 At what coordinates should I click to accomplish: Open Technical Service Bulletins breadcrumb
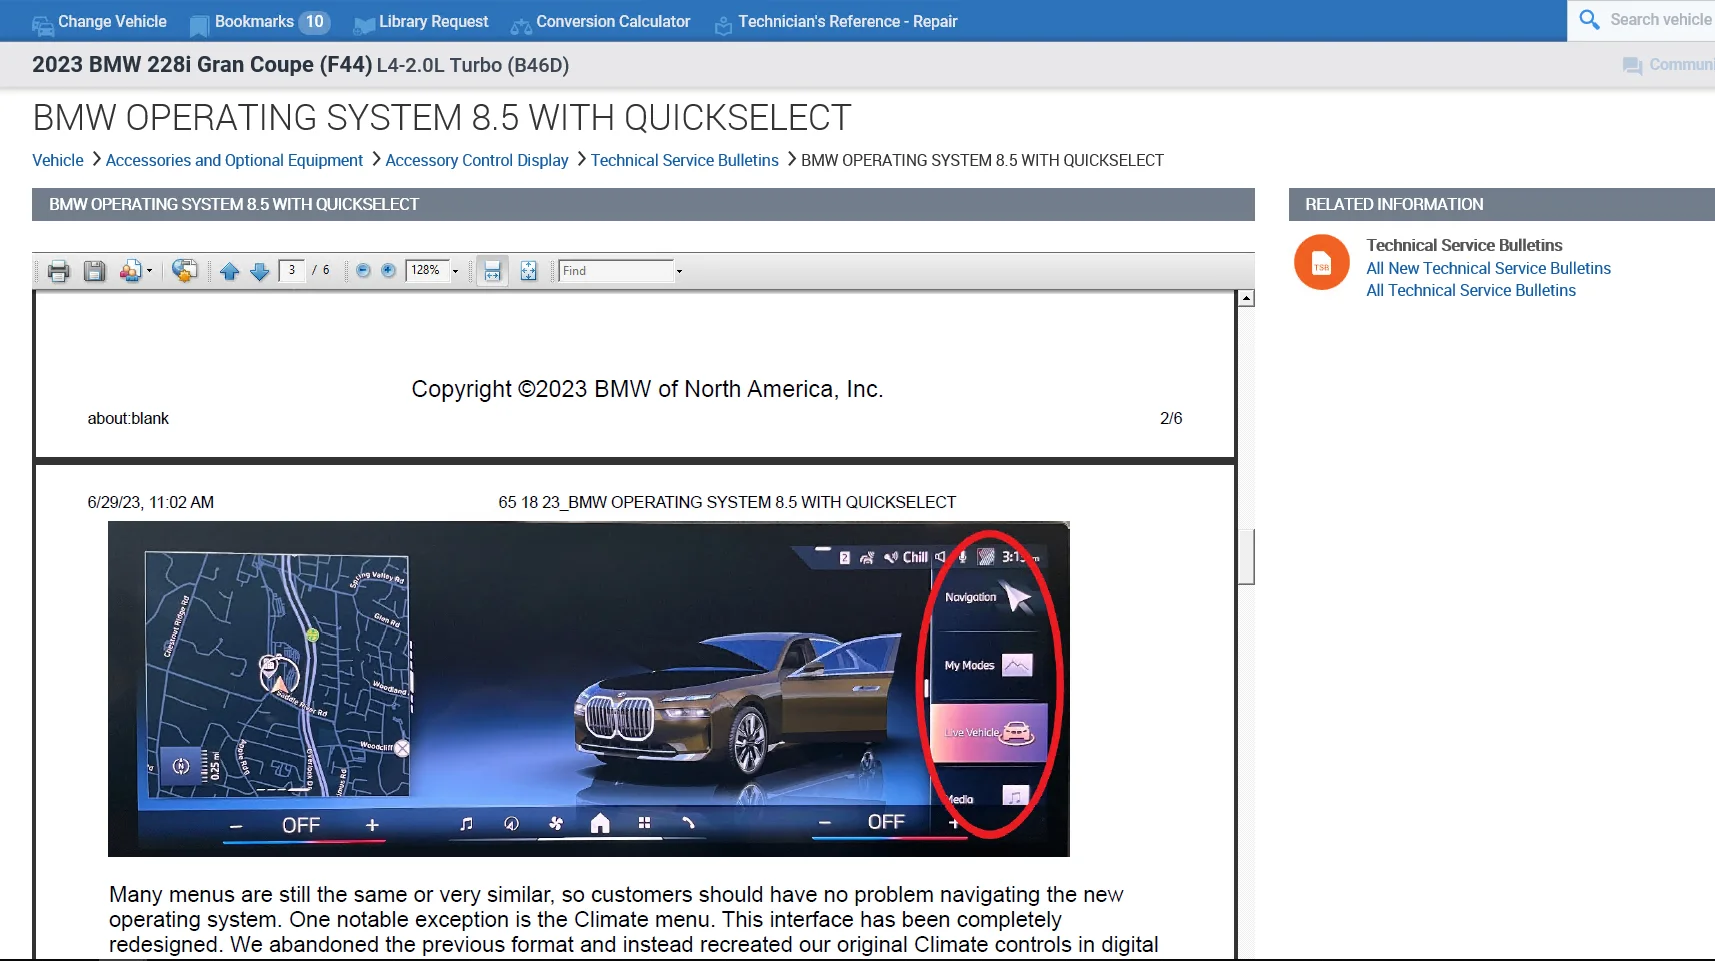click(685, 160)
